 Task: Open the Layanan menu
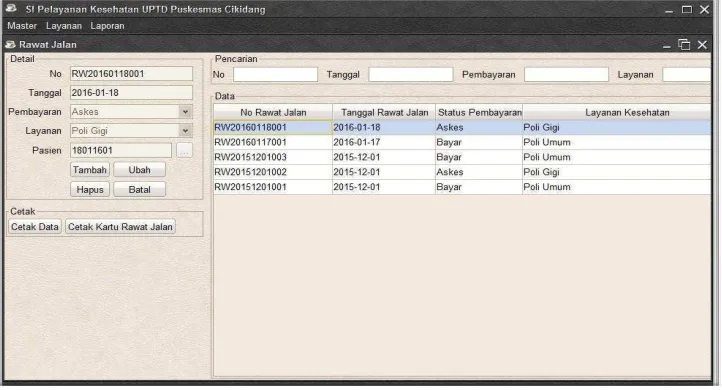pyautogui.click(x=64, y=26)
